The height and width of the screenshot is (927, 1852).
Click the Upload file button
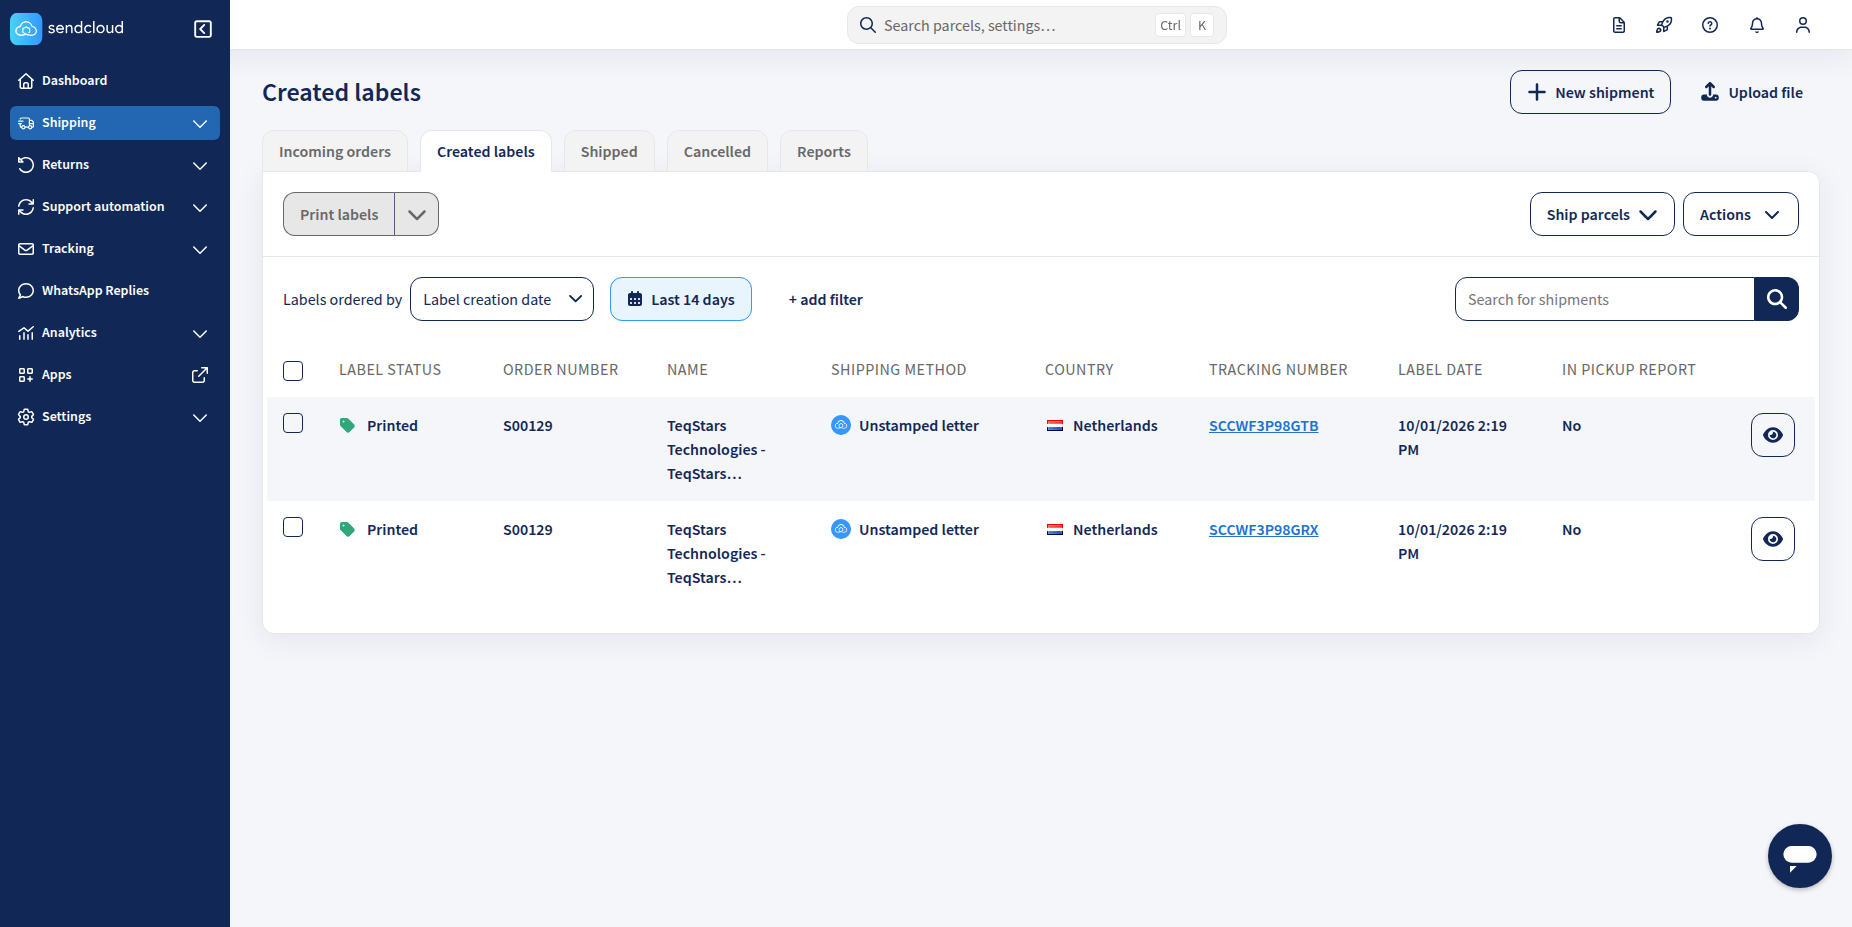1752,92
